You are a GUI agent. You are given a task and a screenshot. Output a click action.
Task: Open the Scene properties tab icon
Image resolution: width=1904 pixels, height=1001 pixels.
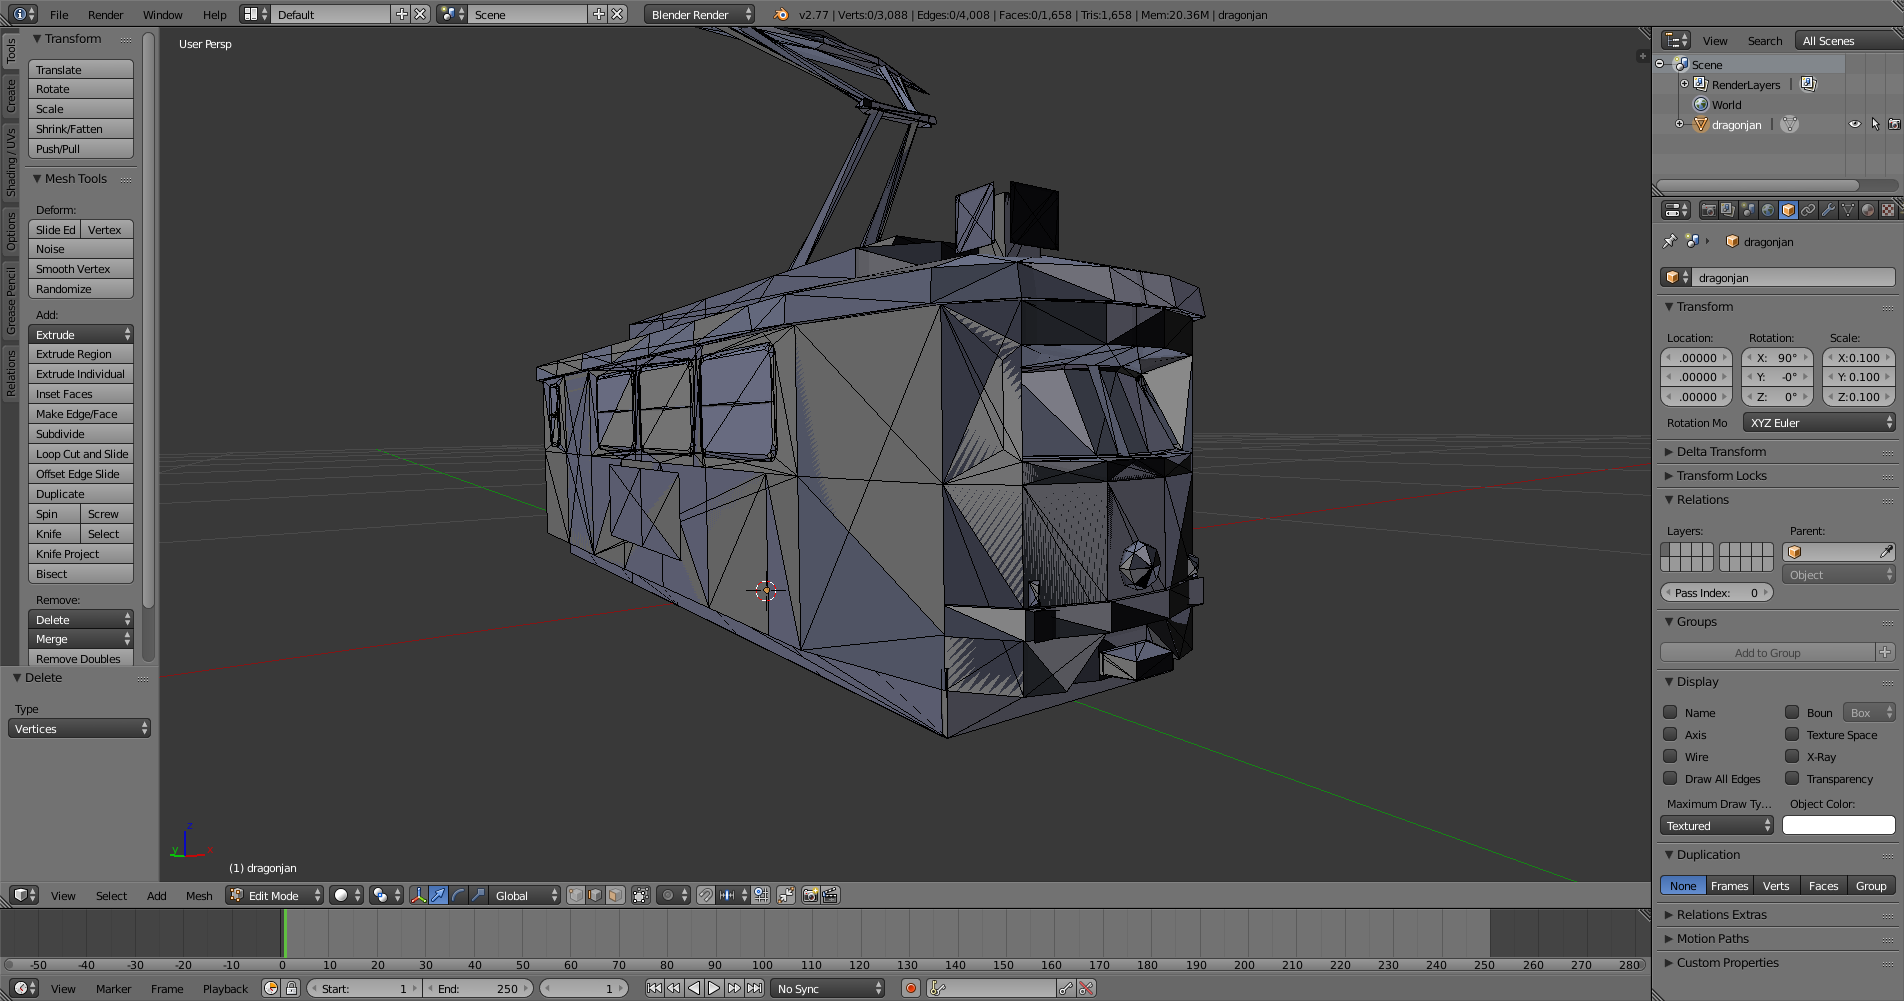tap(1748, 210)
